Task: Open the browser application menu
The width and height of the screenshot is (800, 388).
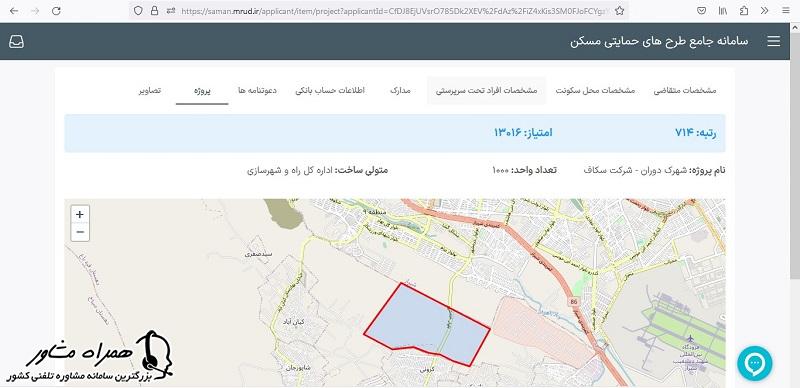Action: [786, 11]
